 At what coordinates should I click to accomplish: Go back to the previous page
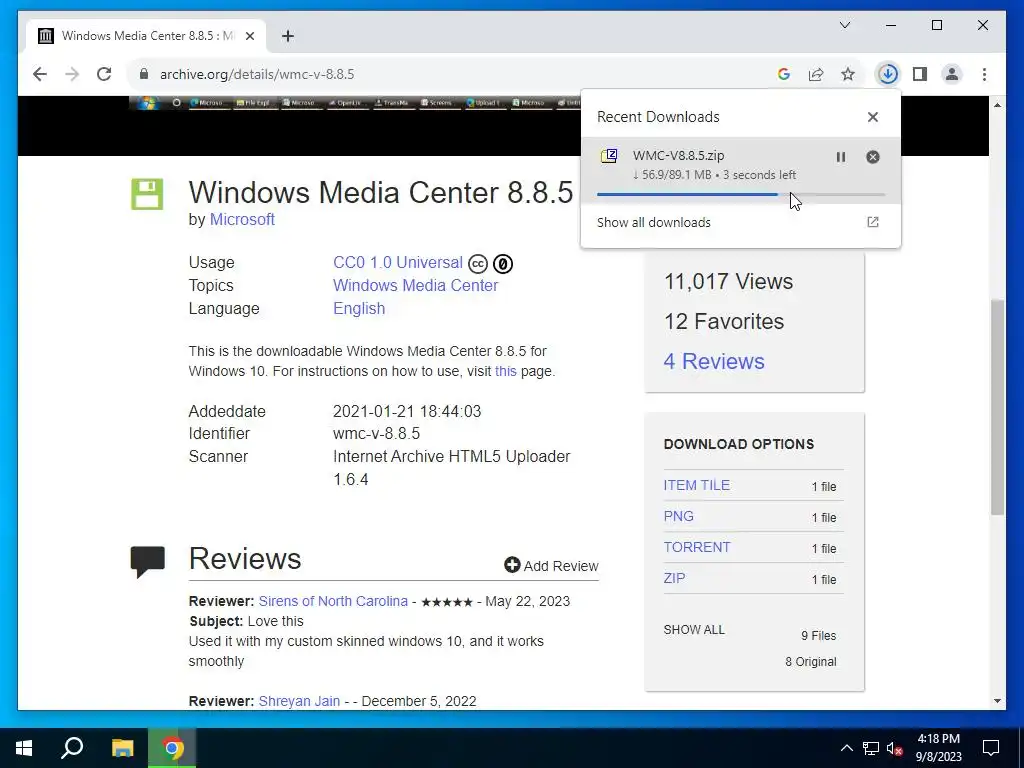pos(40,74)
